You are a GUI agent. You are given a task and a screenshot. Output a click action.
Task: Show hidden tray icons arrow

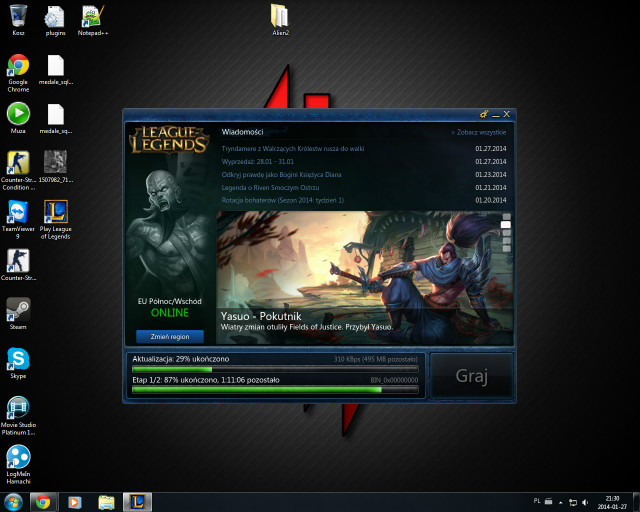click(x=561, y=503)
